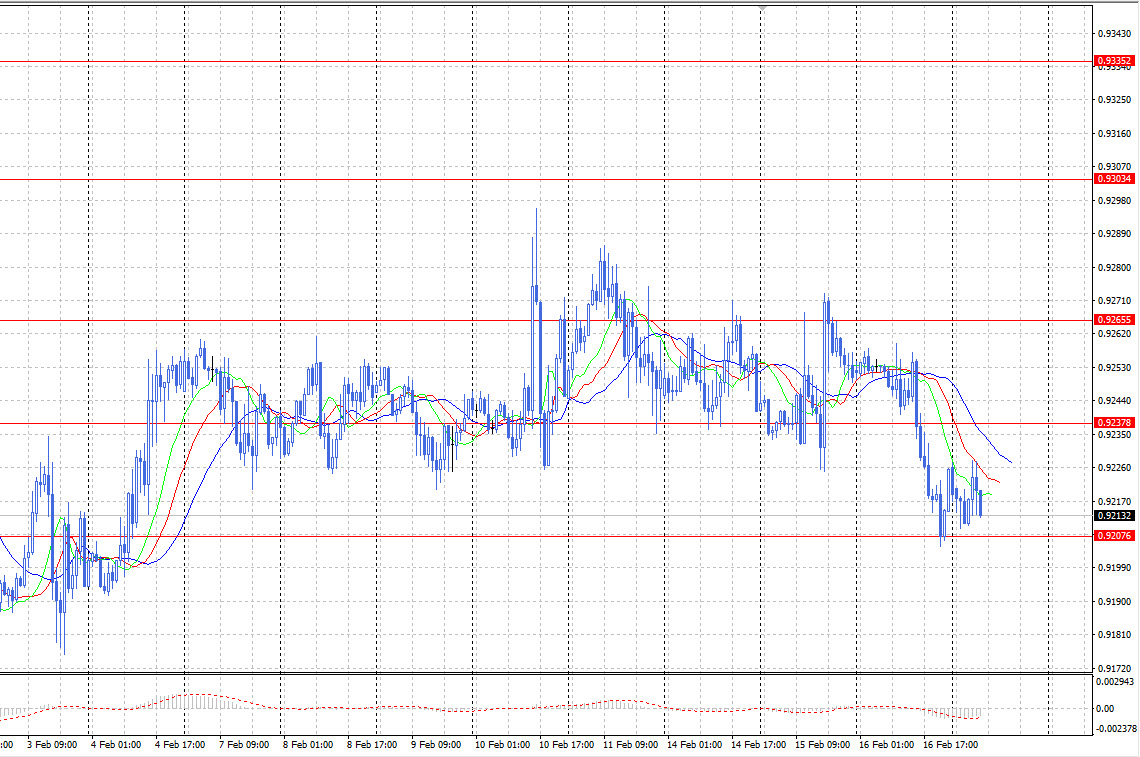Click the 0.92710 value on price scale

[1114, 300]
